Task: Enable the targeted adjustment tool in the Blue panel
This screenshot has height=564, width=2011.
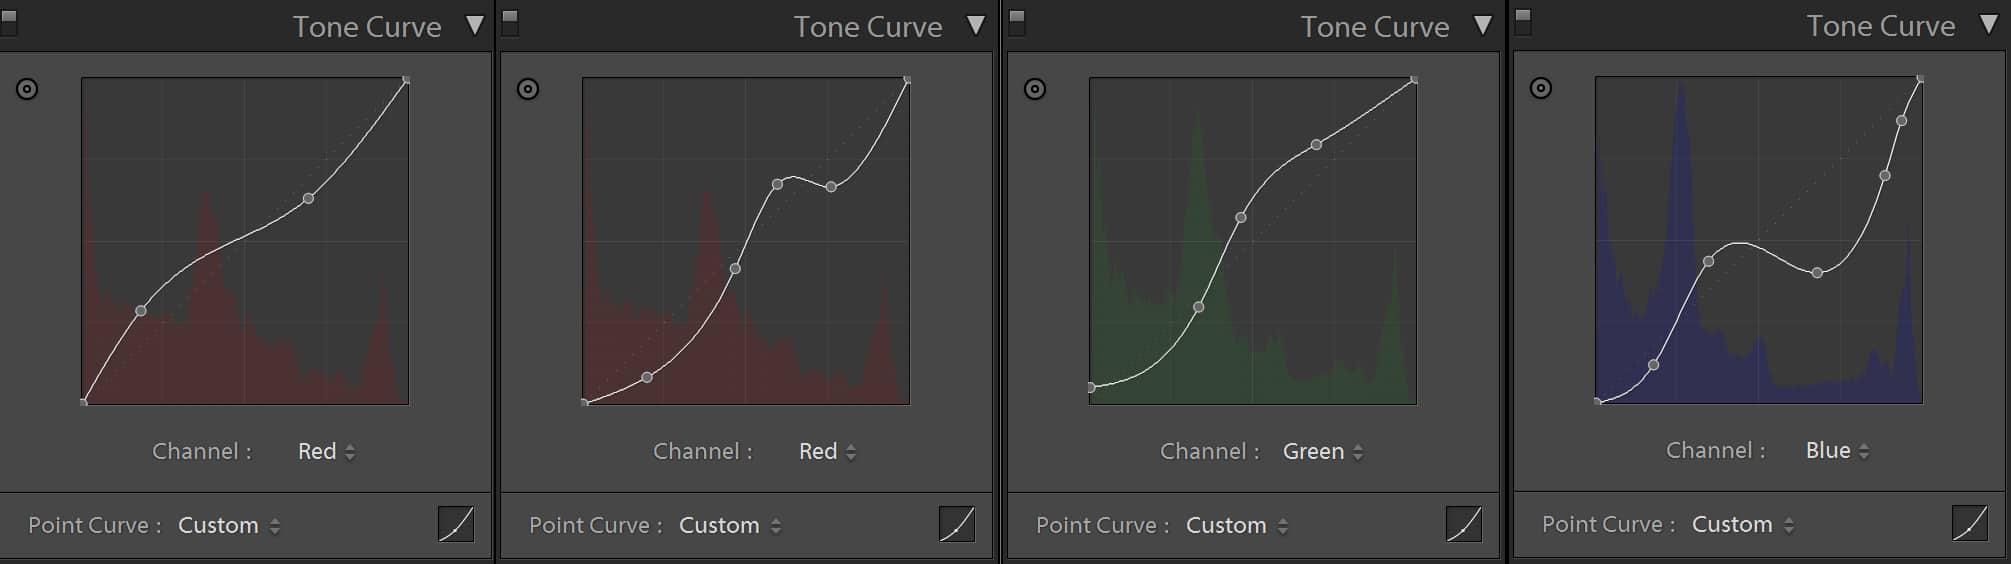Action: coord(1541,88)
